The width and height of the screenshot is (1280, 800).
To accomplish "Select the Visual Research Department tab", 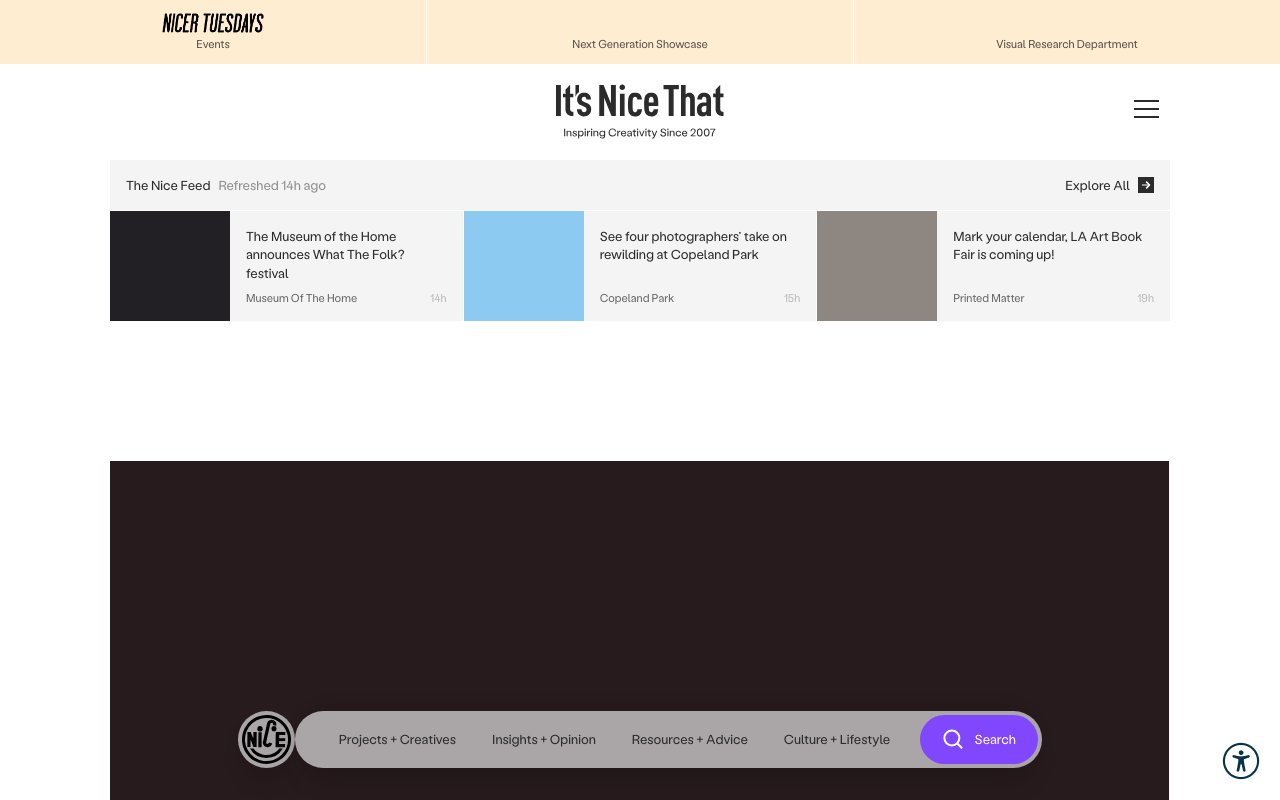I will (x=1067, y=32).
